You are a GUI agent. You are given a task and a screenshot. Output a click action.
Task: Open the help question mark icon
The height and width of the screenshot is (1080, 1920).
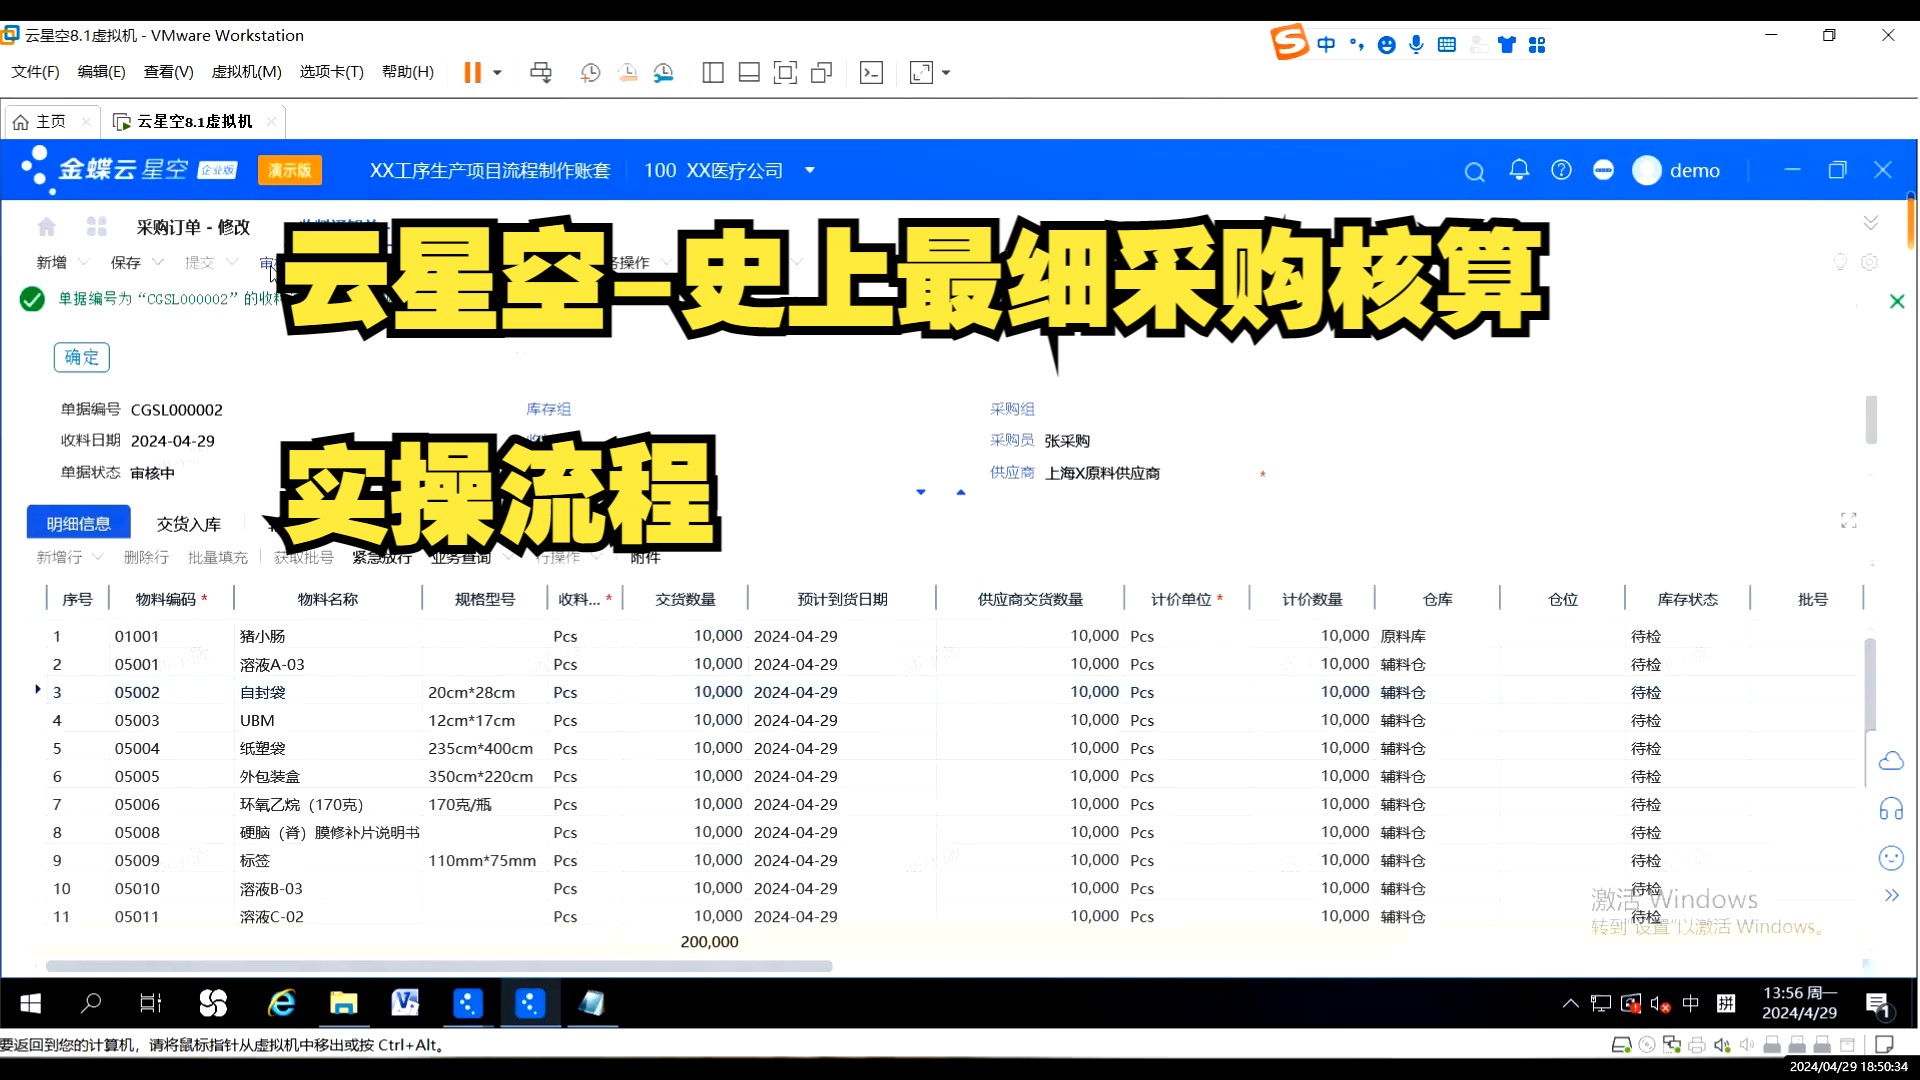[1561, 170]
